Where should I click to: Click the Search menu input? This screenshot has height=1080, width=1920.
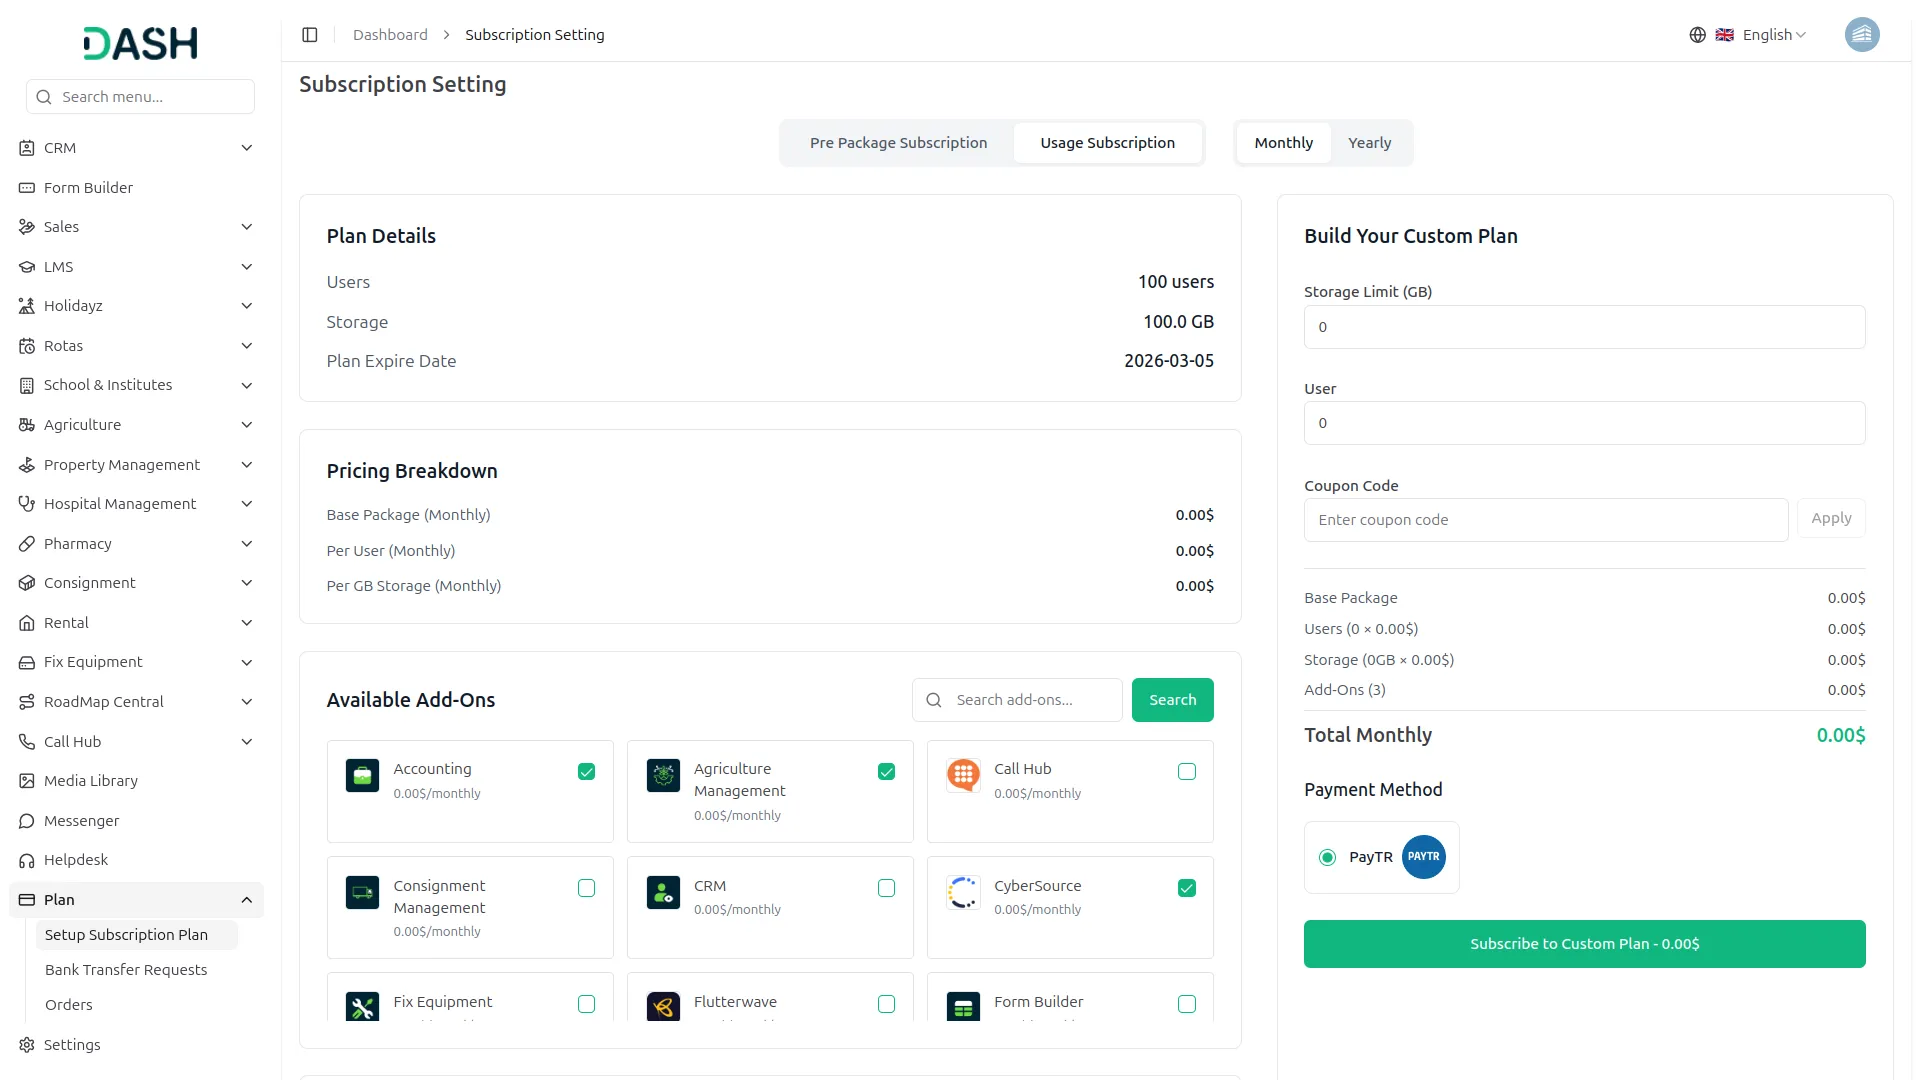[x=140, y=97]
